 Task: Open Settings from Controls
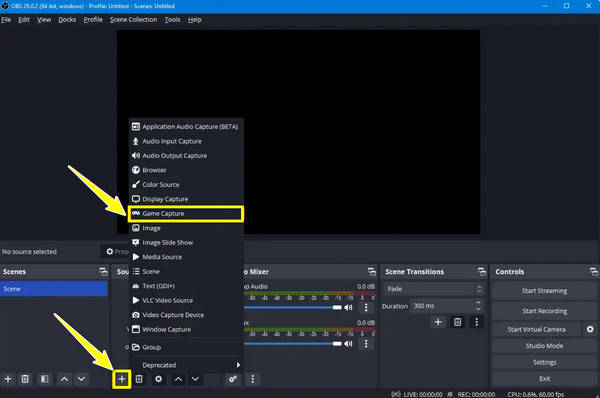point(544,362)
